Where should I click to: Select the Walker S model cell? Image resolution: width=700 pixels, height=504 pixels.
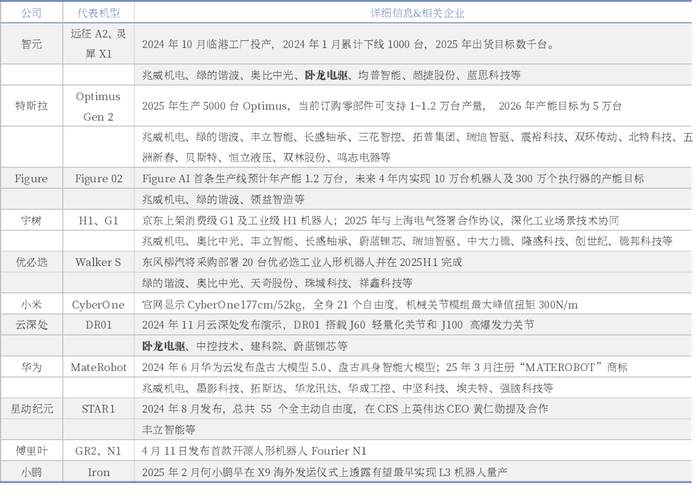click(x=98, y=262)
